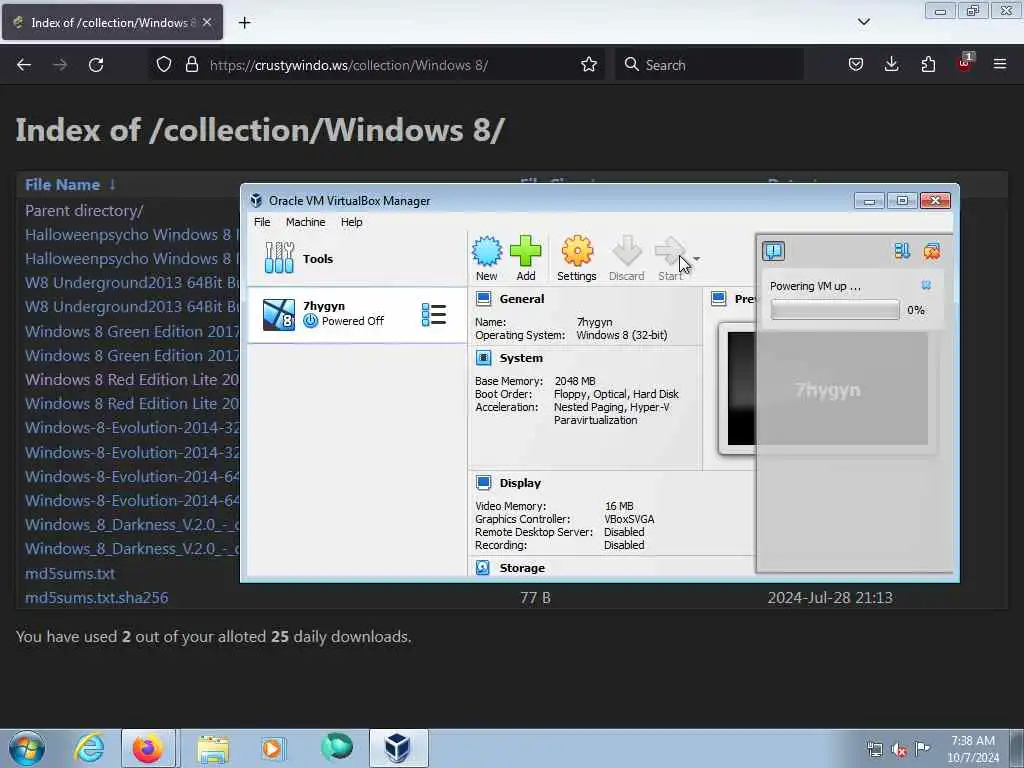The height and width of the screenshot is (768, 1024).
Task: Click the New VM toolbar icon
Action: (x=487, y=258)
